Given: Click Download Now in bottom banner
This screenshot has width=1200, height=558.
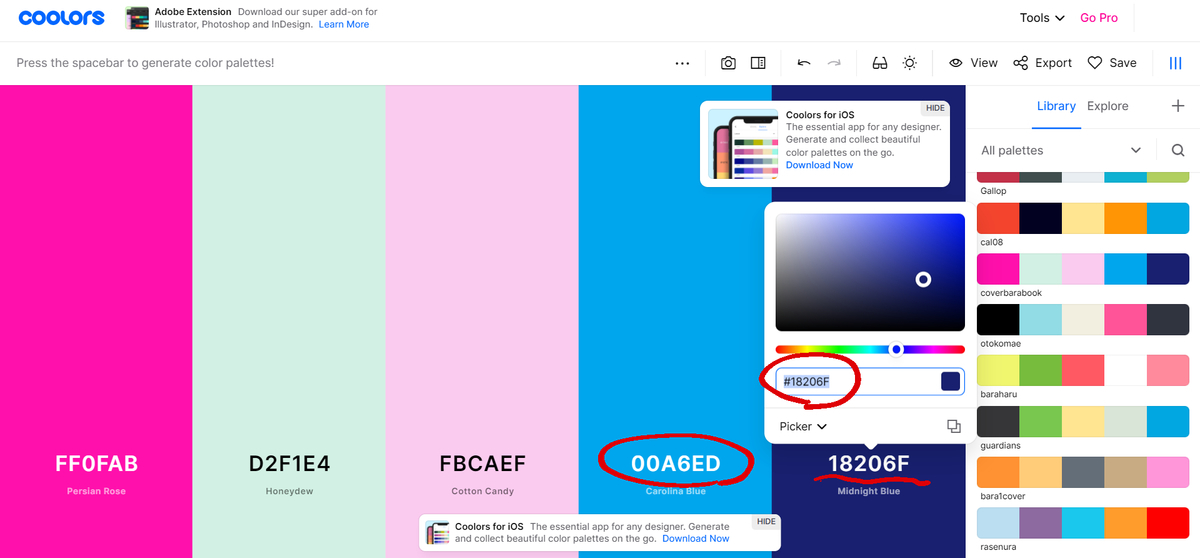Looking at the screenshot, I should pyautogui.click(x=695, y=538).
